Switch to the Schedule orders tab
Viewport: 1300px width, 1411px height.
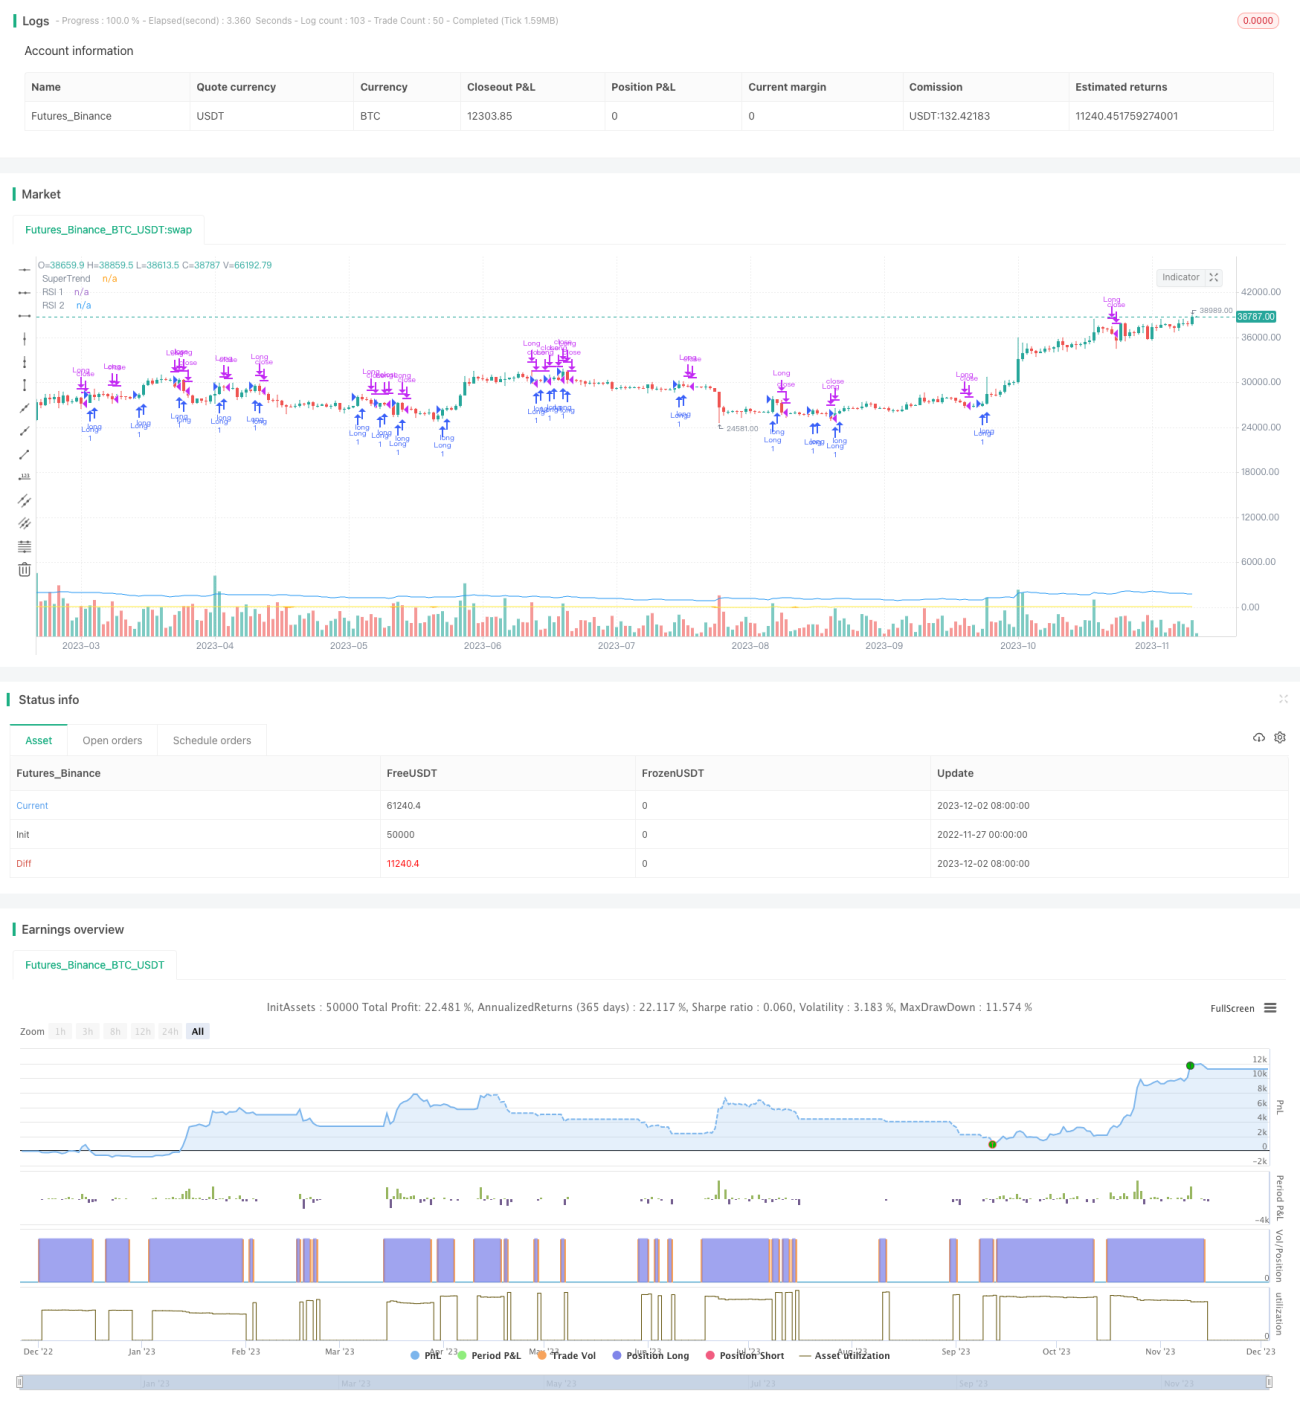point(212,740)
